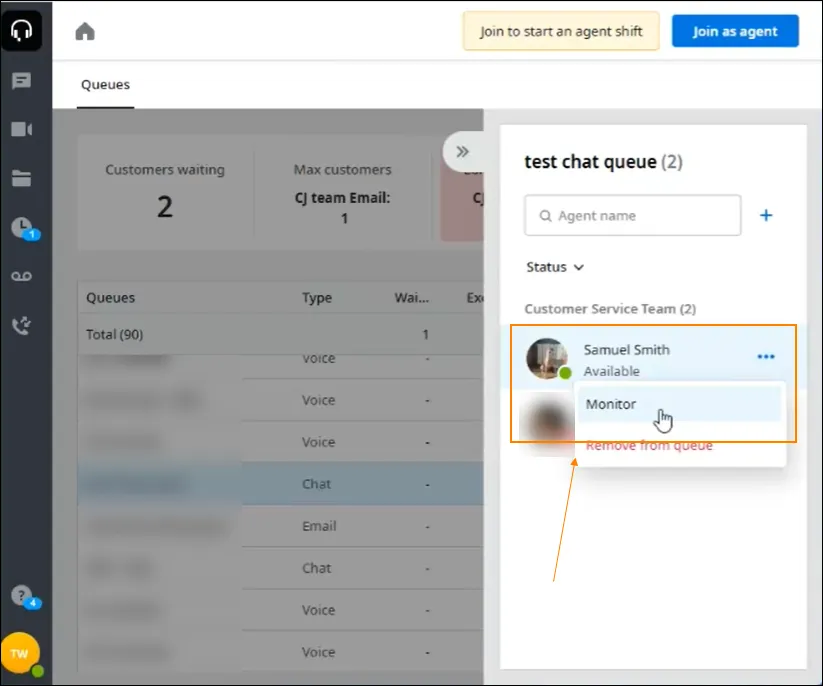823x686 pixels.
Task: Click the Customer Service Team (2) heading
Action: [610, 309]
